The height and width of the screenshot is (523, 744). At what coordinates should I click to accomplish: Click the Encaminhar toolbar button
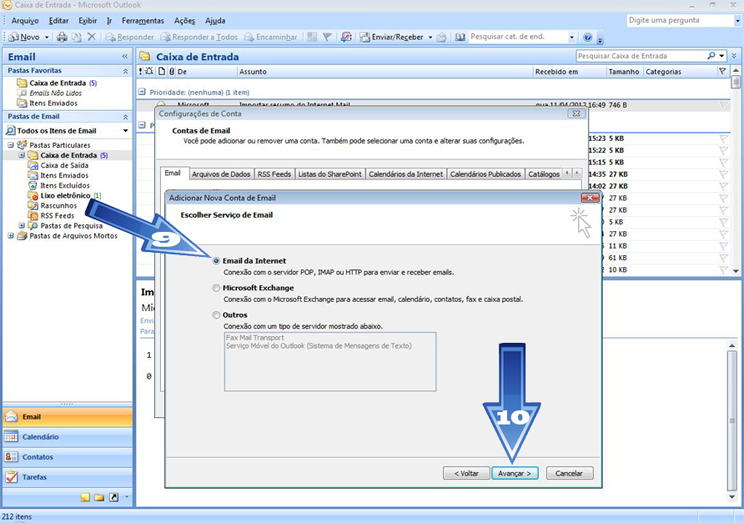pyautogui.click(x=270, y=37)
